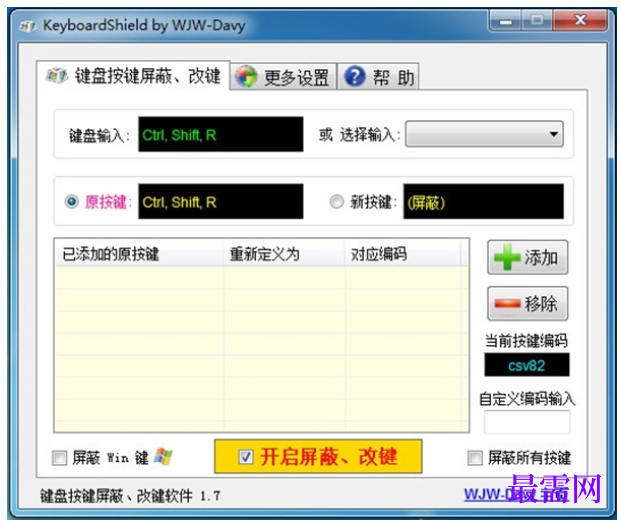Click the keyboard icon on the first tab

point(57,75)
